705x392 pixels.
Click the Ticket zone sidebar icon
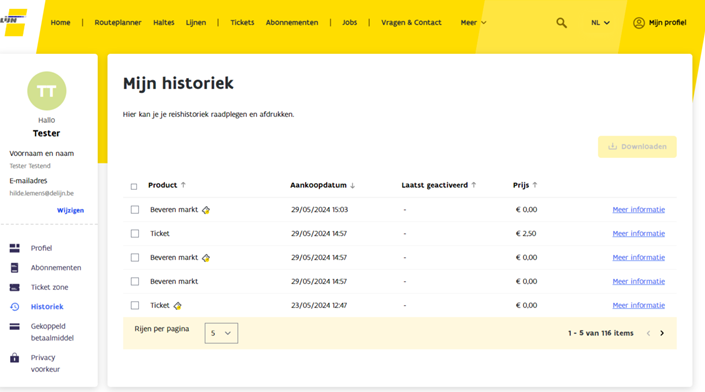click(14, 287)
